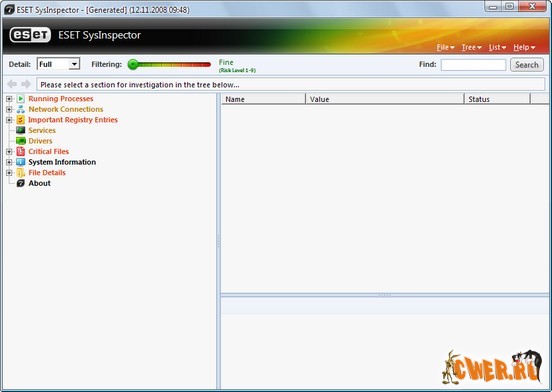Select Drivers in the tree

[x=40, y=141]
